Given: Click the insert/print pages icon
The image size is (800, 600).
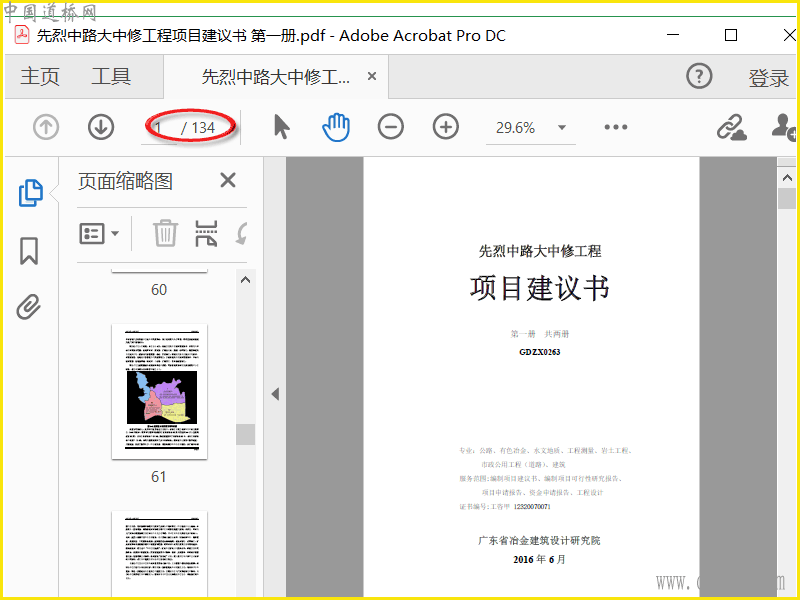Looking at the screenshot, I should coord(206,233).
